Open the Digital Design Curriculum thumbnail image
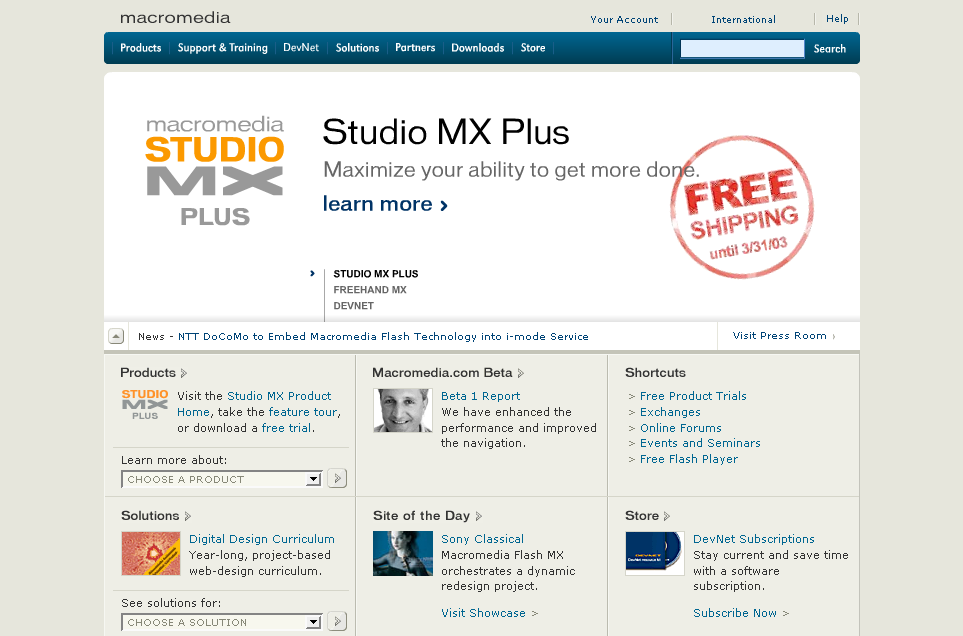 coord(151,554)
